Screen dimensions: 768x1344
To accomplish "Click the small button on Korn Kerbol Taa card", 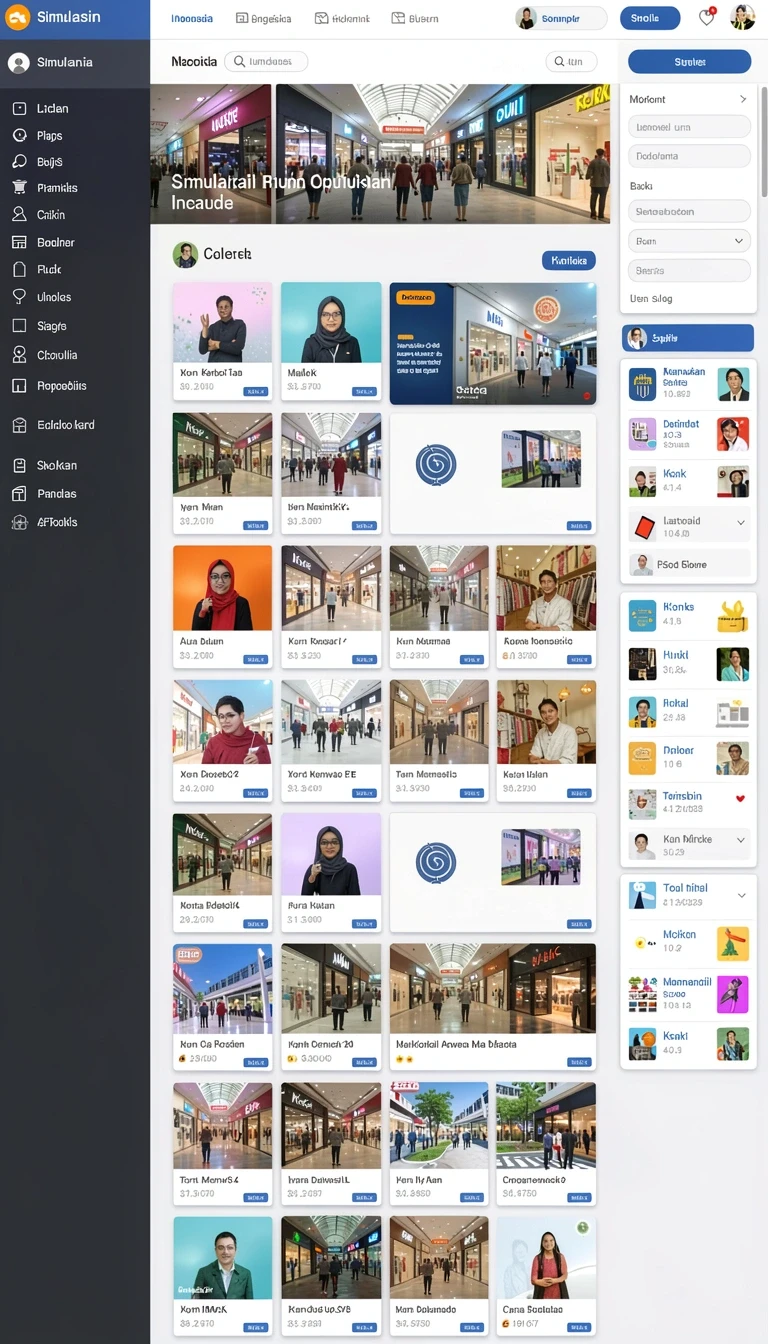I will pyautogui.click(x=255, y=392).
